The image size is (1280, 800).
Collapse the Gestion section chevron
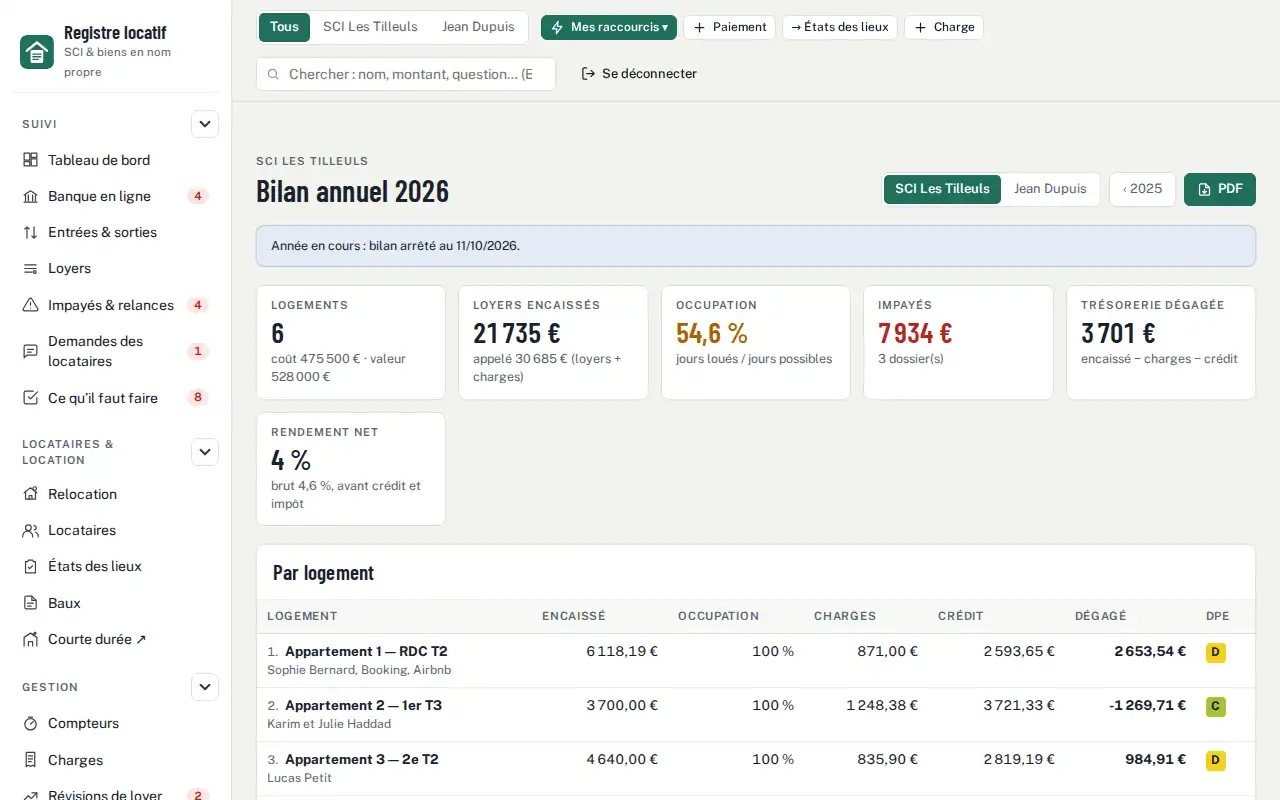pos(205,687)
